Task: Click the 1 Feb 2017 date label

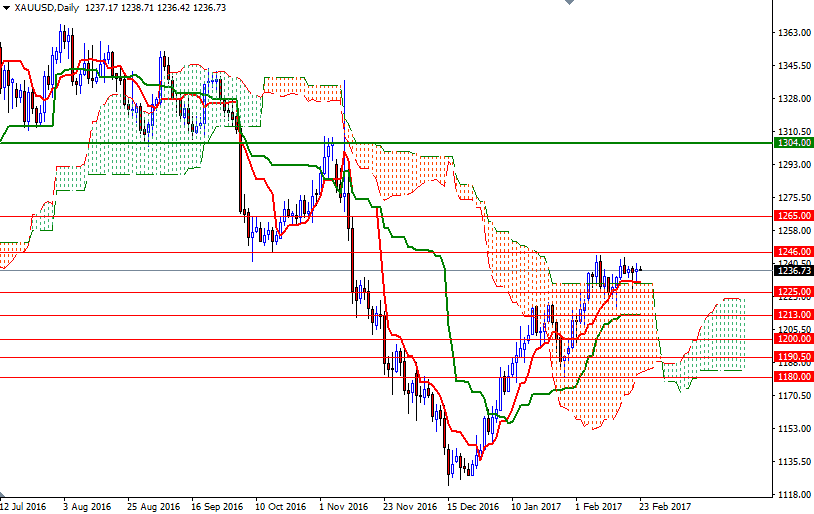Action: [598, 506]
